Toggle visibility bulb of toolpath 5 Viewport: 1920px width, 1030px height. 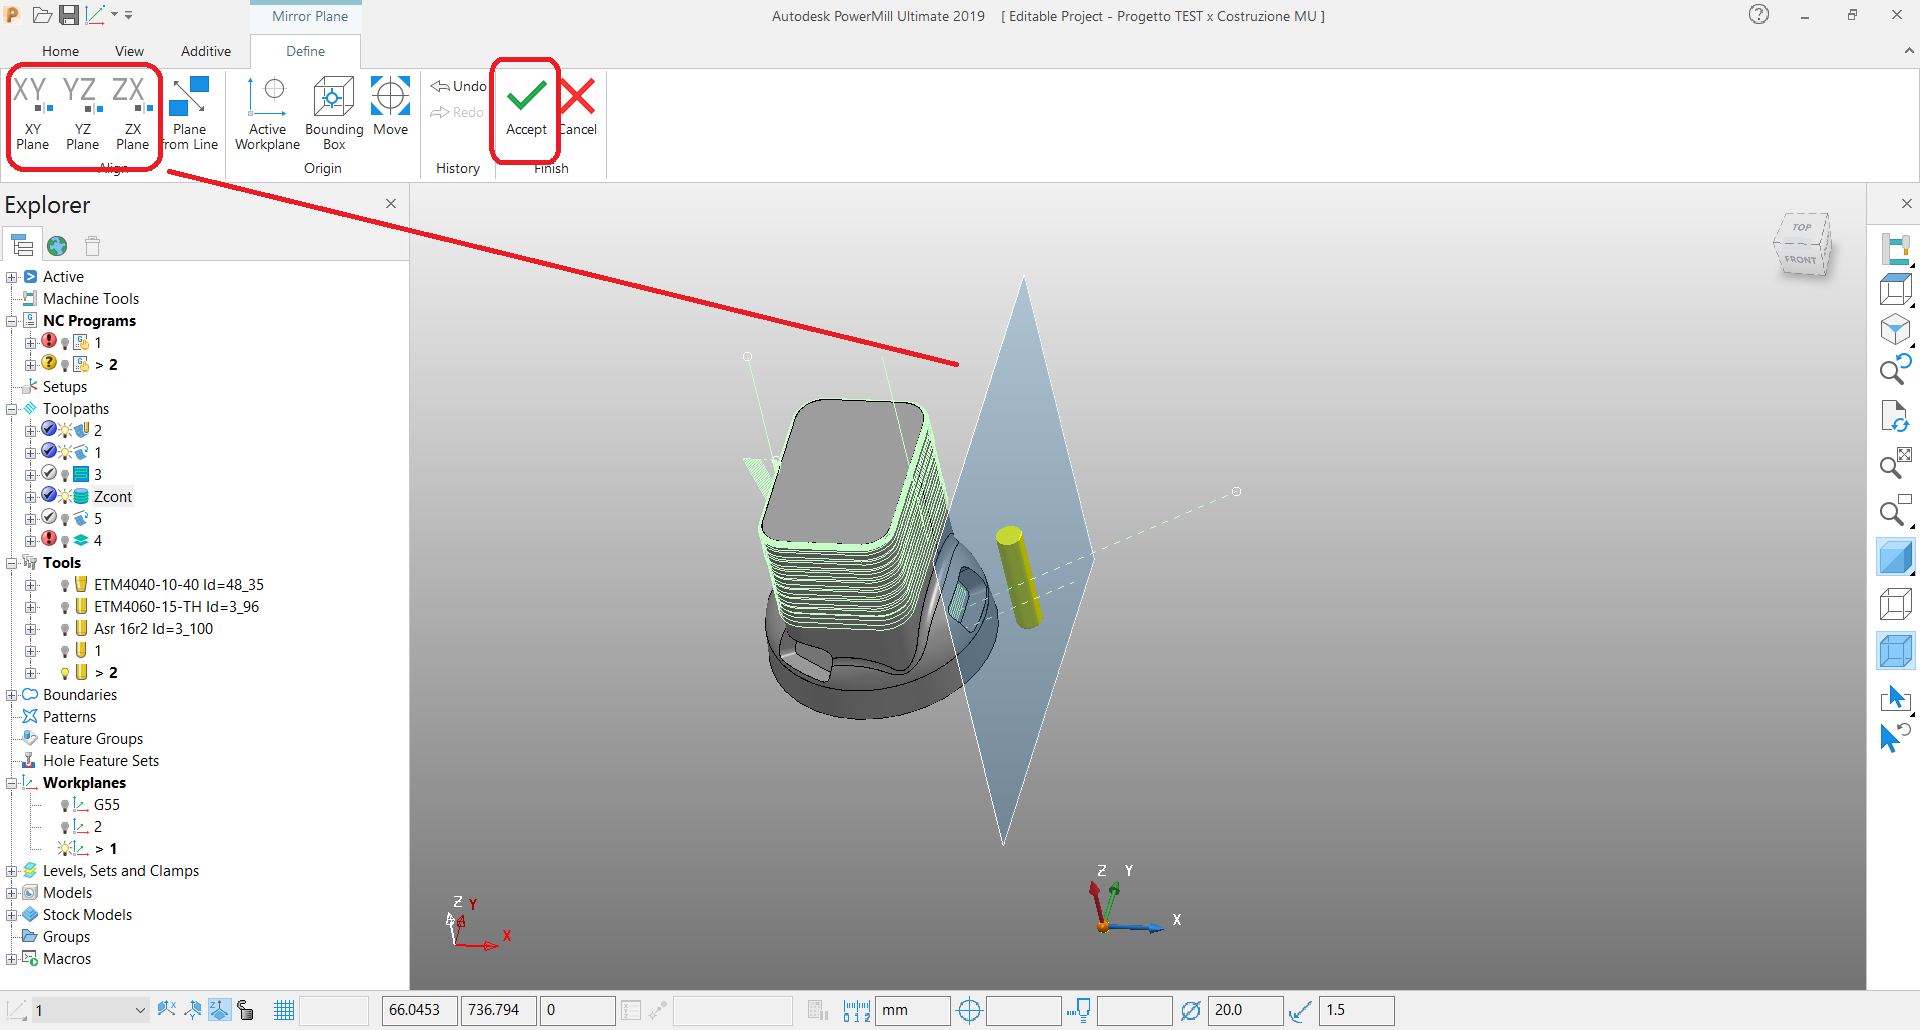point(65,519)
